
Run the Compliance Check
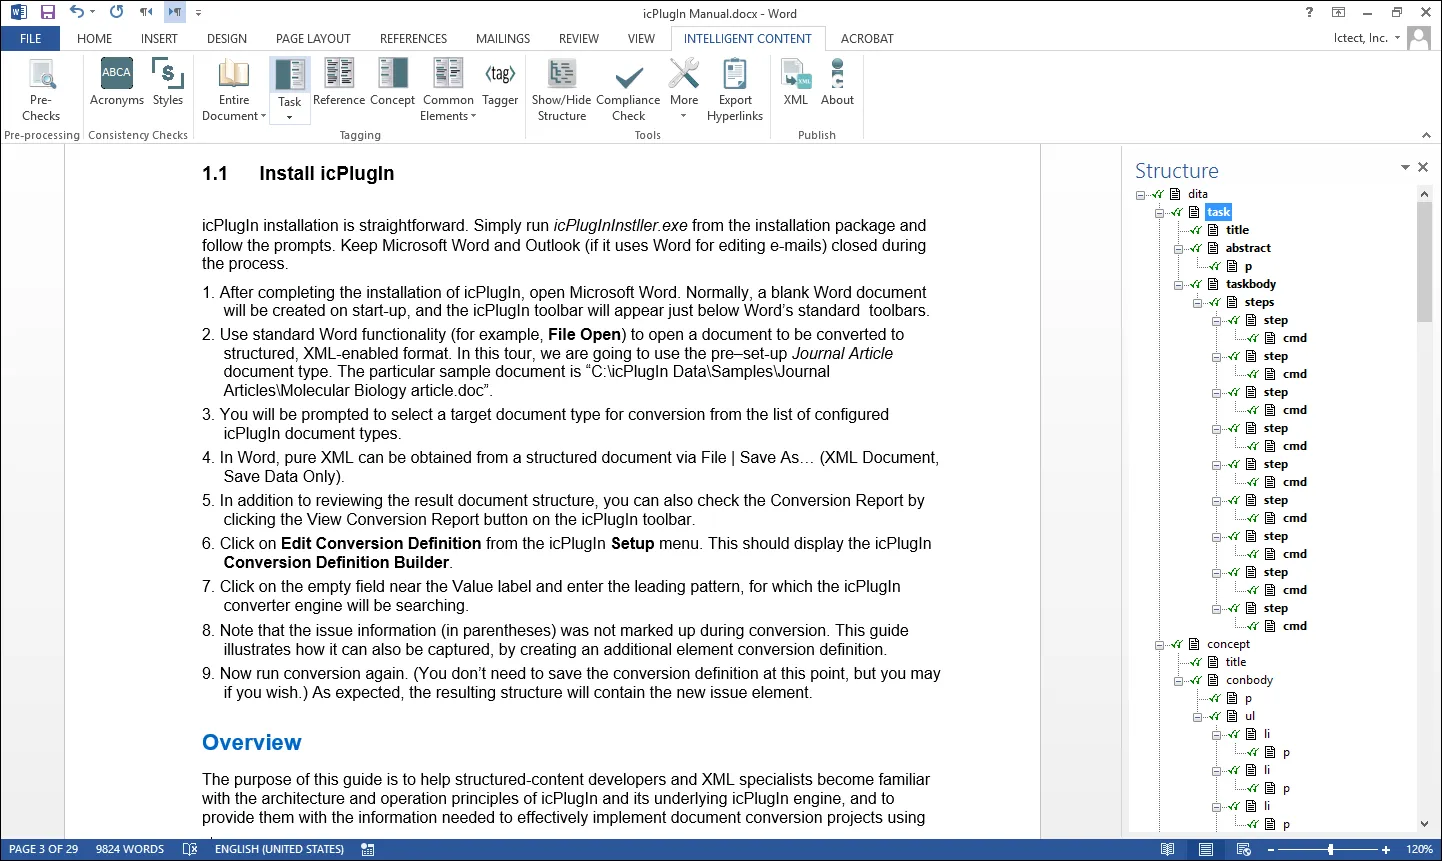[x=628, y=90]
